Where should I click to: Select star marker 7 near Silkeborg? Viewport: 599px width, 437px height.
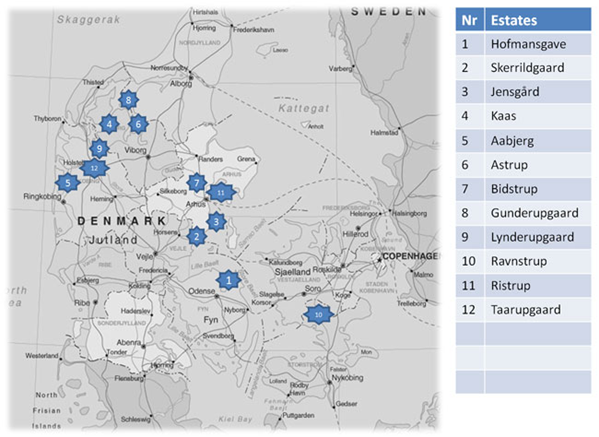point(197,183)
